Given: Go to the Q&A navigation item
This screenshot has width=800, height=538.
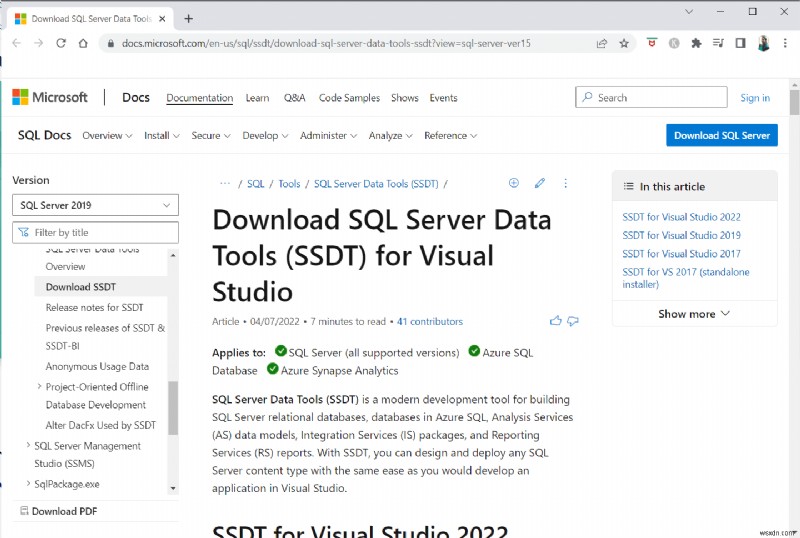Looking at the screenshot, I should (294, 98).
